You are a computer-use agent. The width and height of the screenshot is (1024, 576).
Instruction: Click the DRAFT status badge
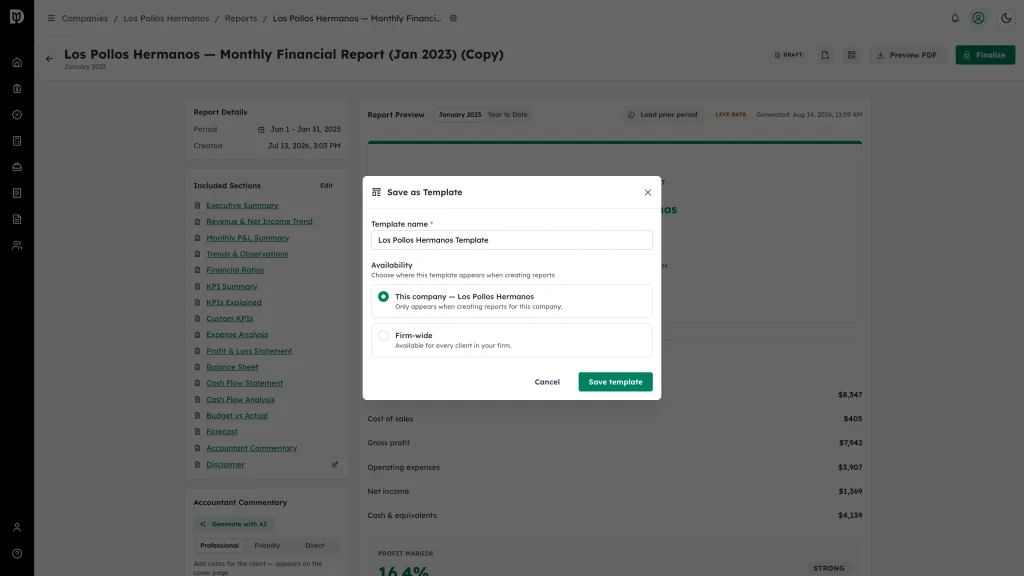point(788,55)
